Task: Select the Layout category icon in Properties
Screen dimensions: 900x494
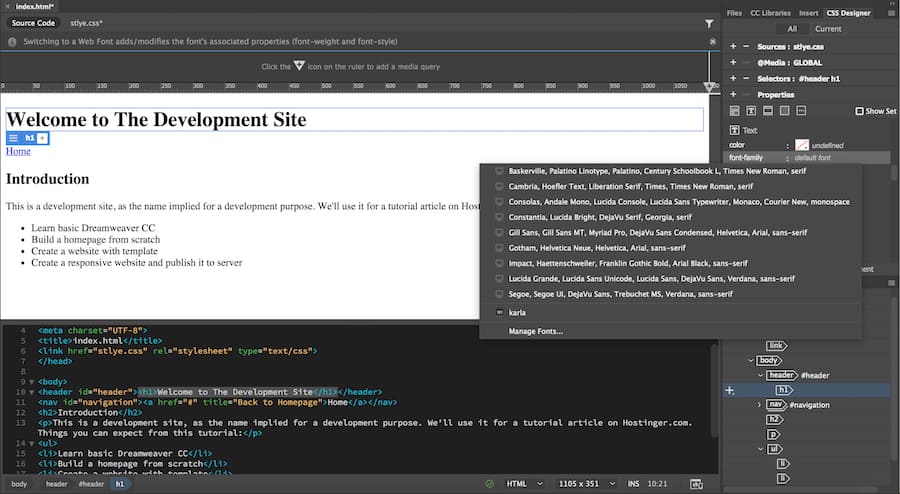Action: pyautogui.click(x=735, y=110)
